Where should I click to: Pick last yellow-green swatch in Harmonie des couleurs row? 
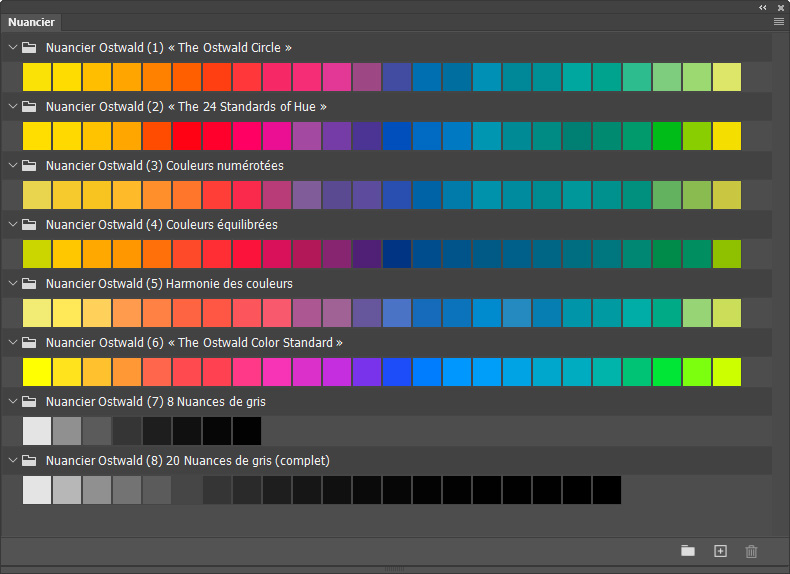(x=727, y=312)
